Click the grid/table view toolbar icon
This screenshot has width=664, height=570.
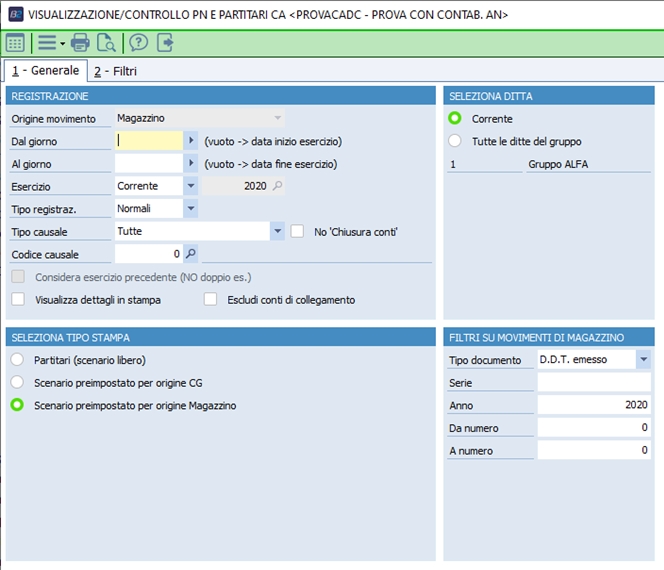[x=15, y=43]
